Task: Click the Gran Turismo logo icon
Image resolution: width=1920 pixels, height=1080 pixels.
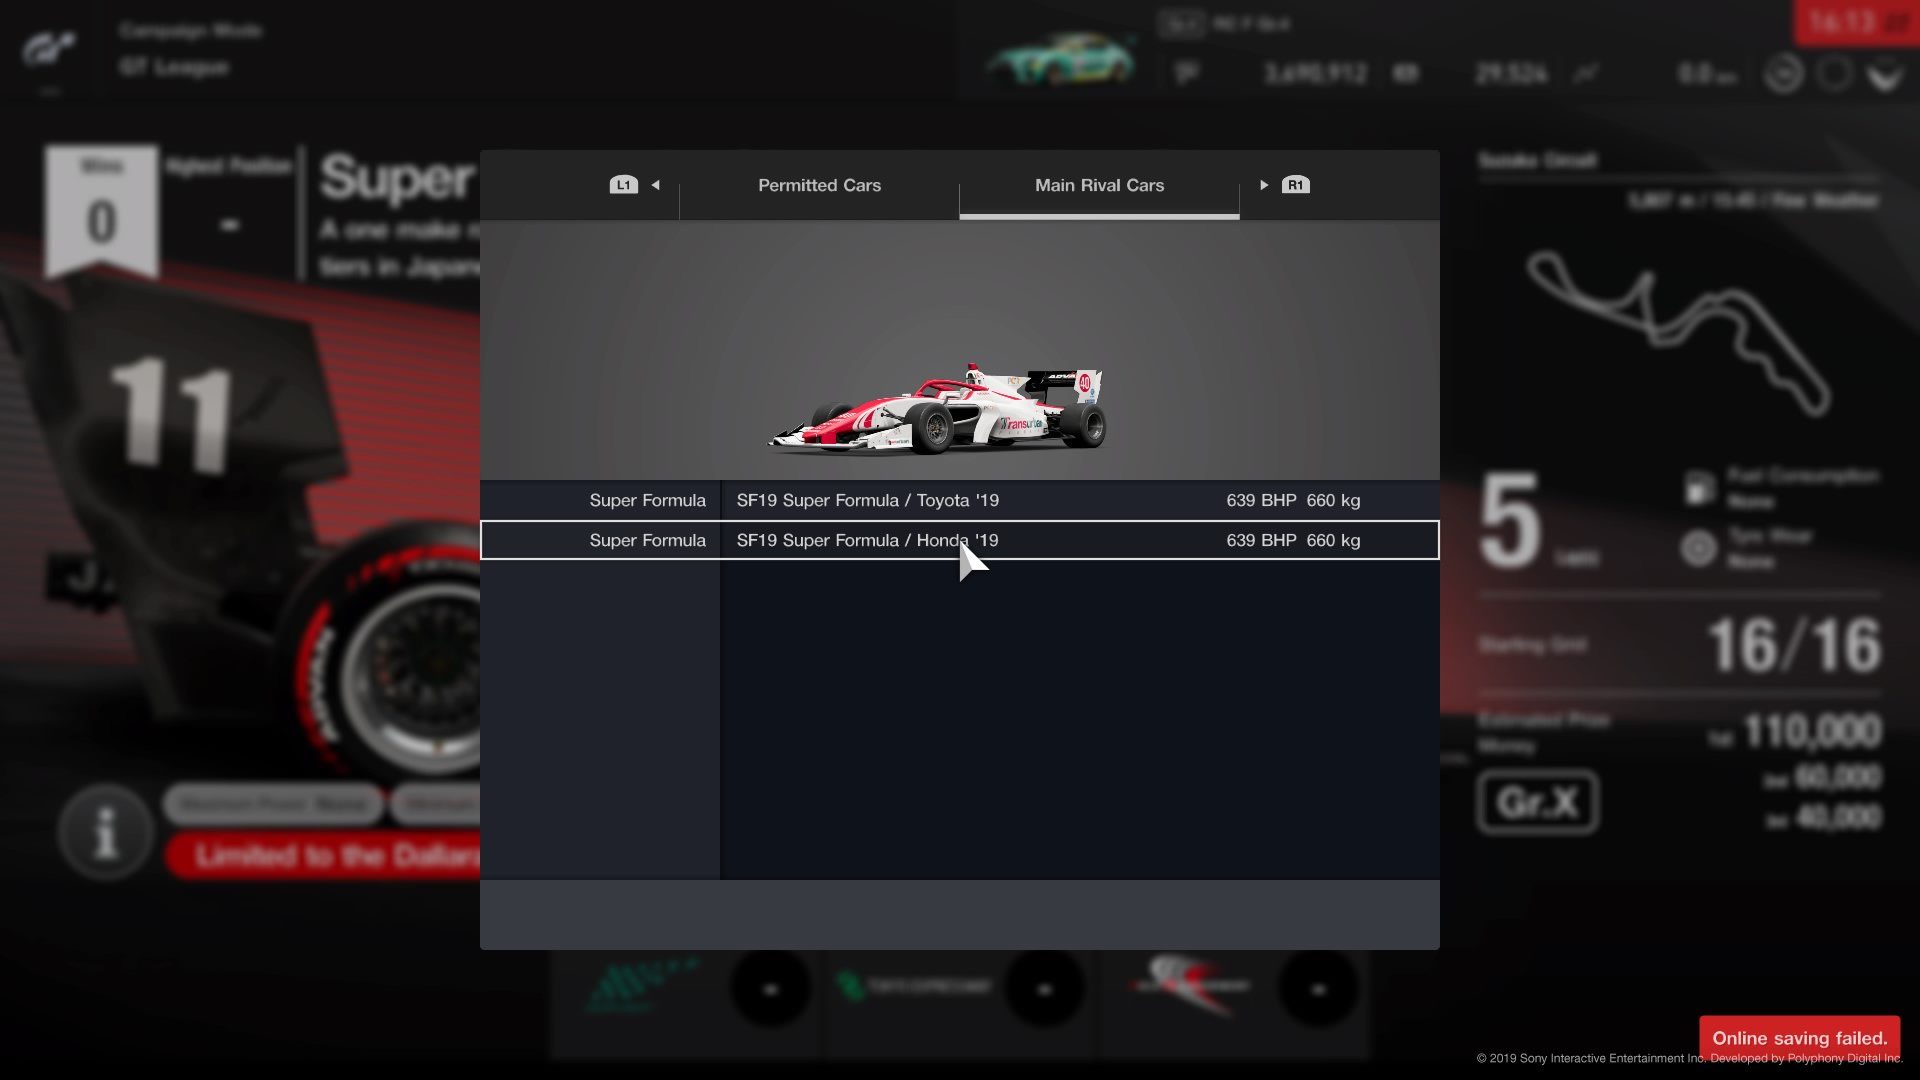Action: (x=49, y=48)
